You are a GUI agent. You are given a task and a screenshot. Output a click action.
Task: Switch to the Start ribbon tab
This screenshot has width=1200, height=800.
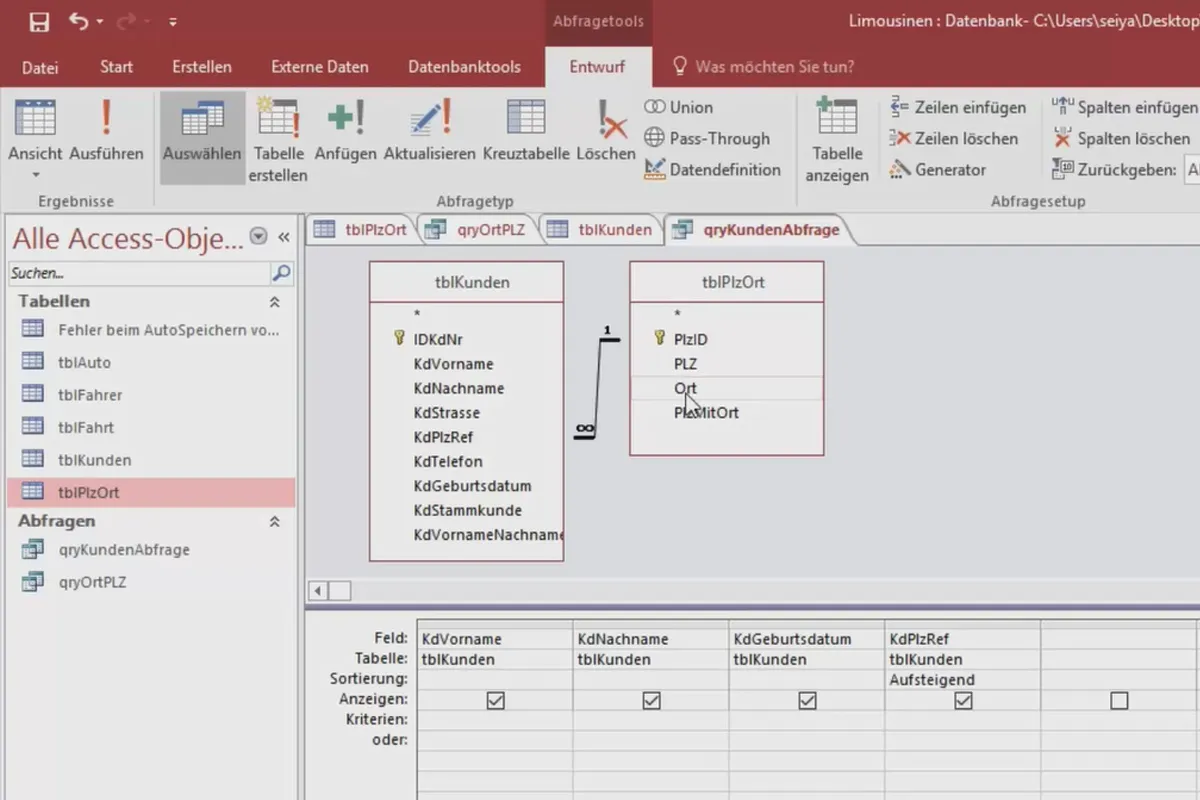tap(116, 67)
